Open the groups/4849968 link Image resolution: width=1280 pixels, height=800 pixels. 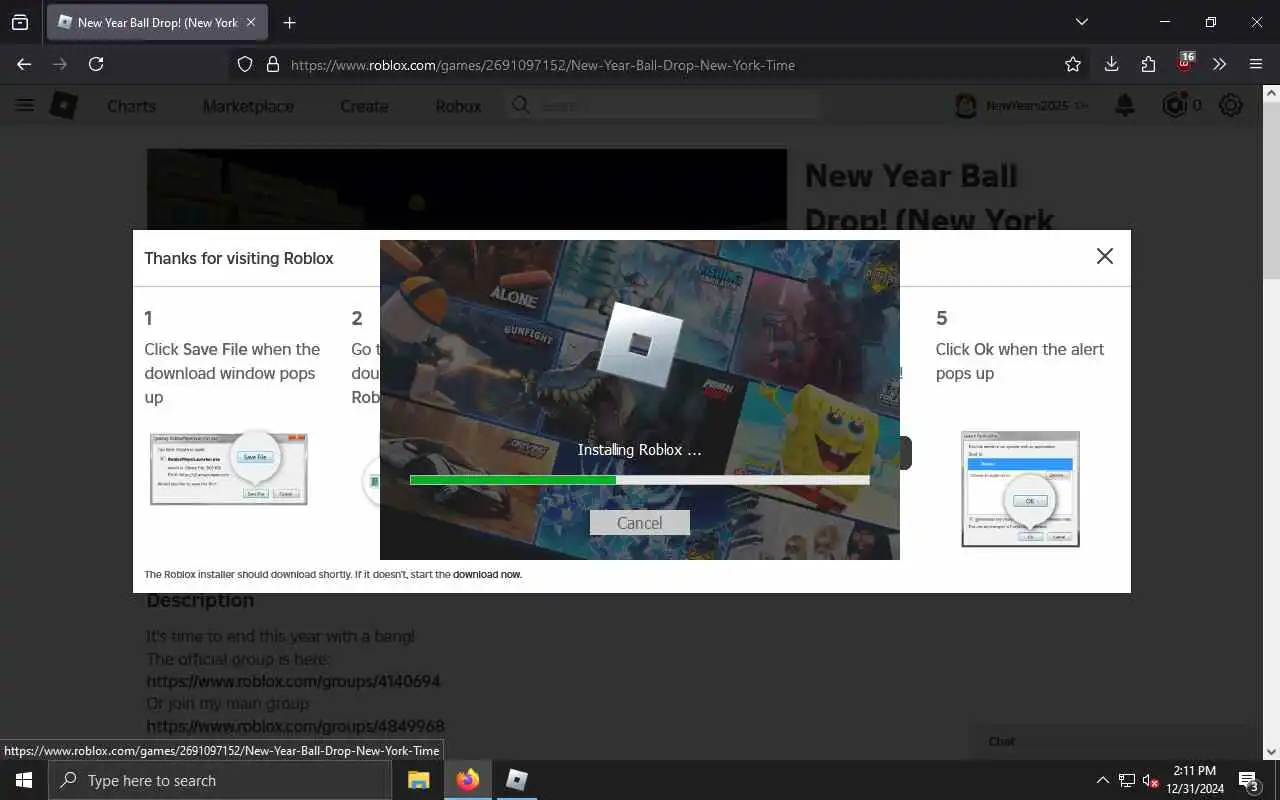(295, 726)
